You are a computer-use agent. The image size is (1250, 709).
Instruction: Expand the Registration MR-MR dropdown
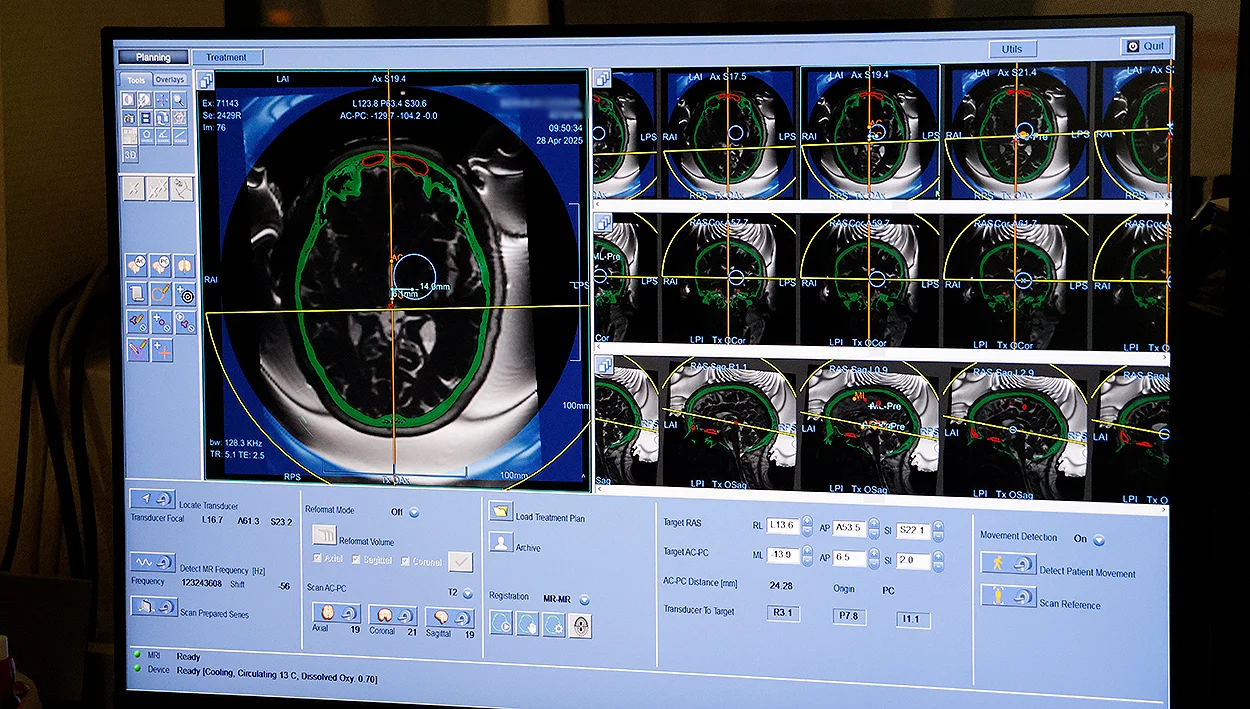coord(584,600)
